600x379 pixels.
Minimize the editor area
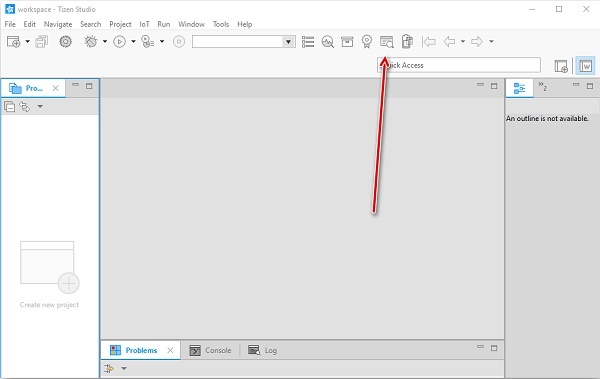point(480,85)
